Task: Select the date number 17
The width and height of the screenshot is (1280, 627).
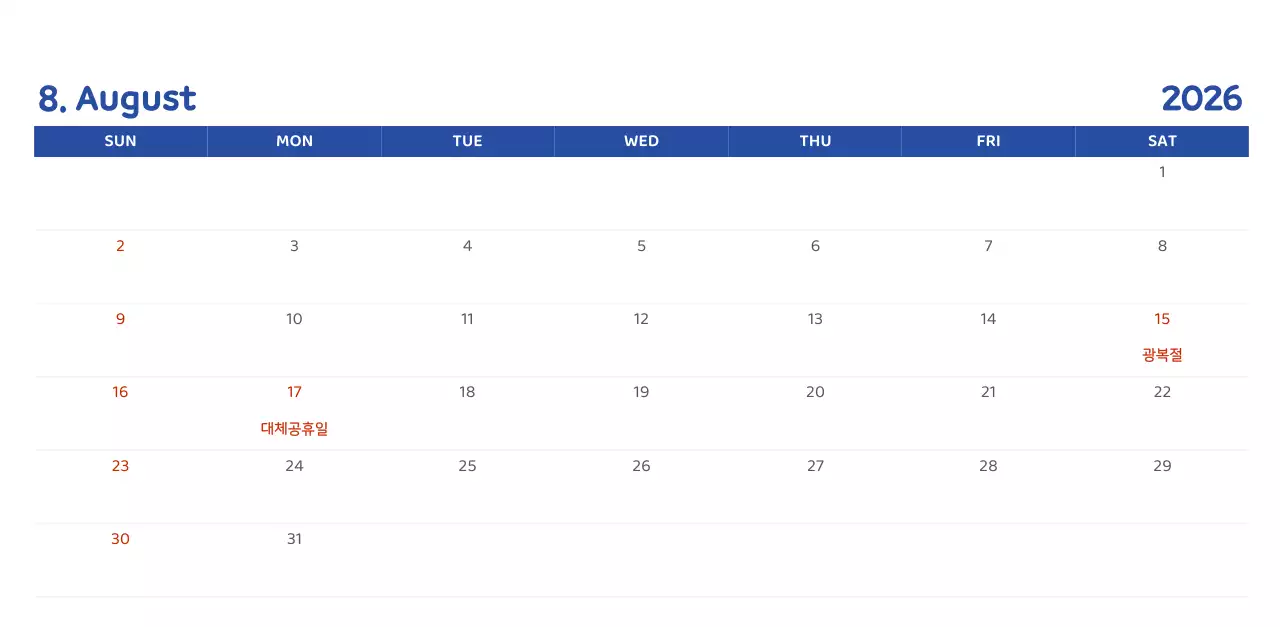Action: click(x=294, y=392)
